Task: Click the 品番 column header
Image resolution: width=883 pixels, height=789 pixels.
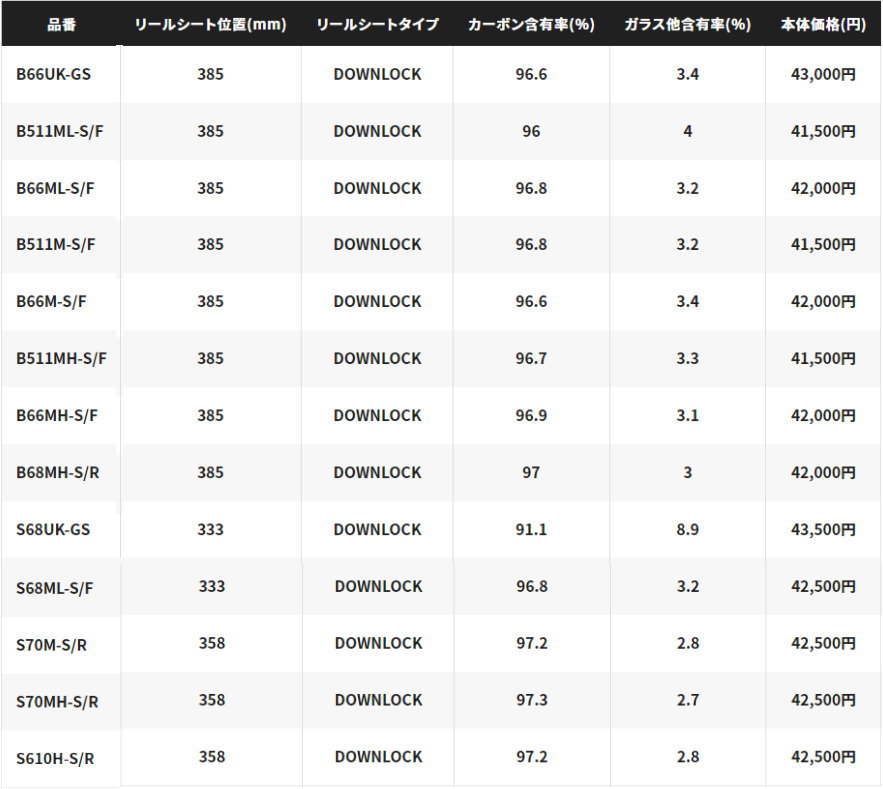Action: 61,25
